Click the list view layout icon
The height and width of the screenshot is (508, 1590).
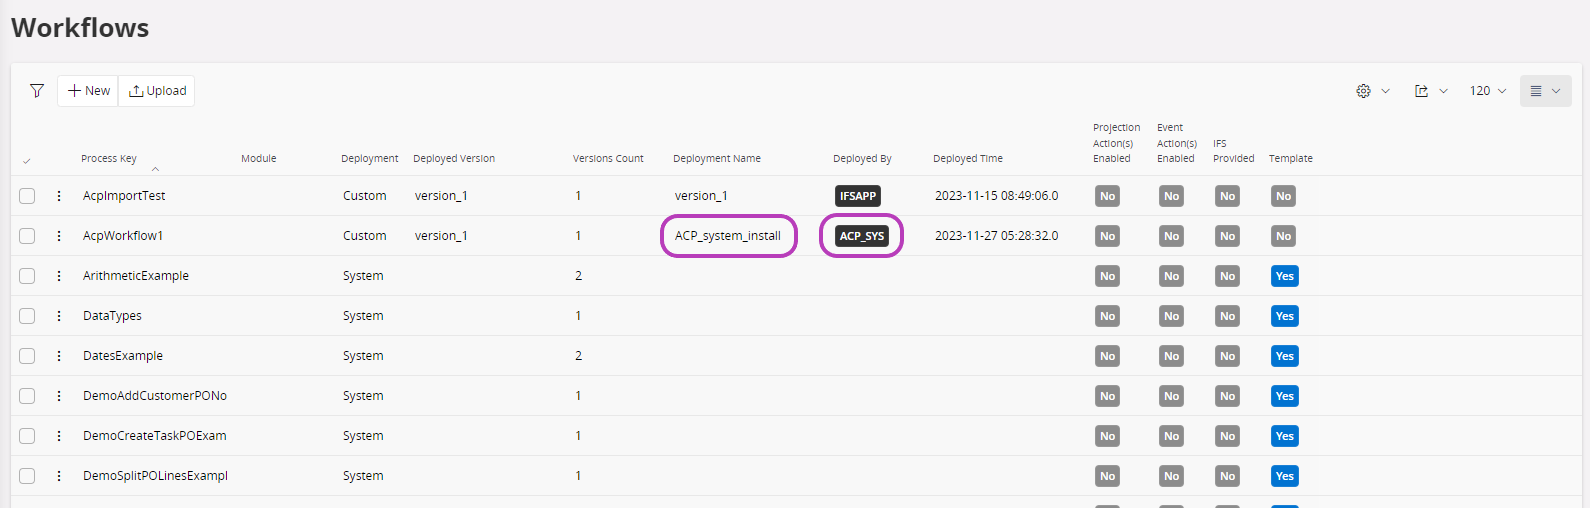click(1536, 91)
